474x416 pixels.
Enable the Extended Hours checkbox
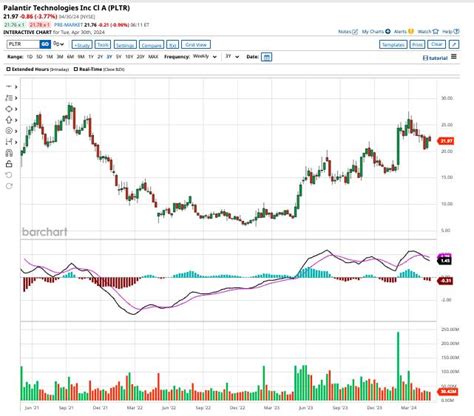9,69
